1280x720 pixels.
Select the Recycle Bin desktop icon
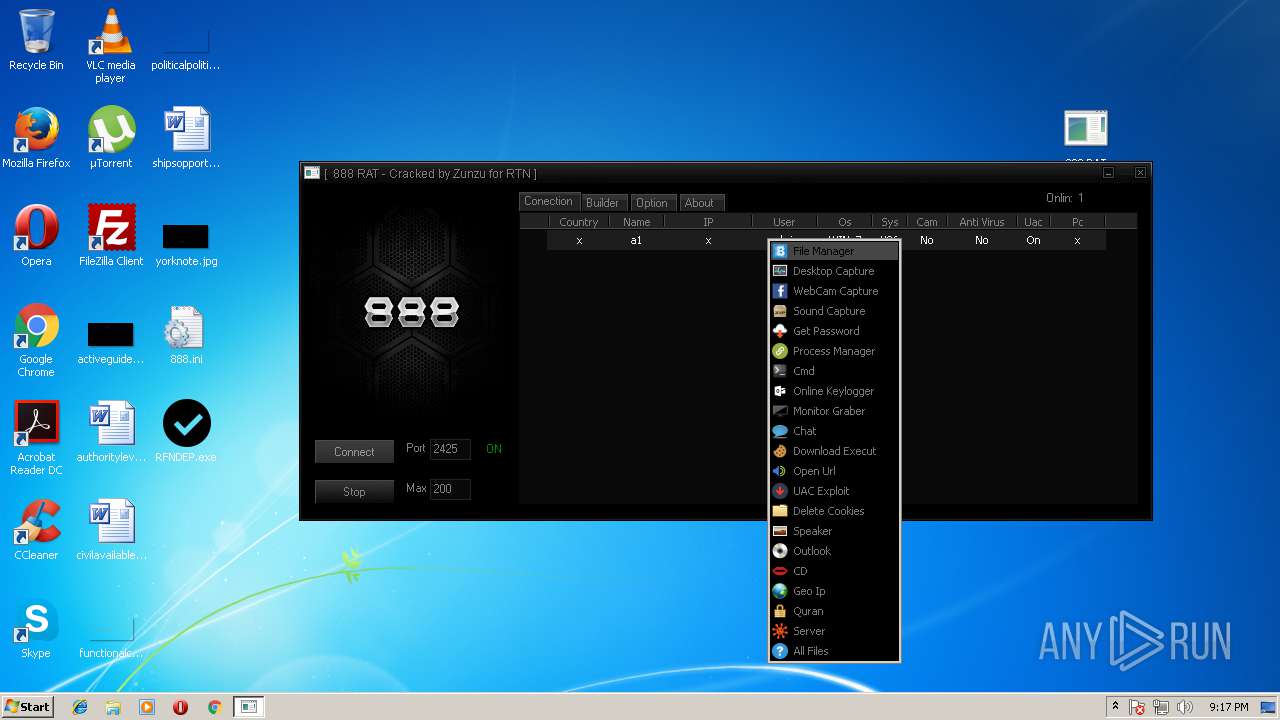click(36, 40)
